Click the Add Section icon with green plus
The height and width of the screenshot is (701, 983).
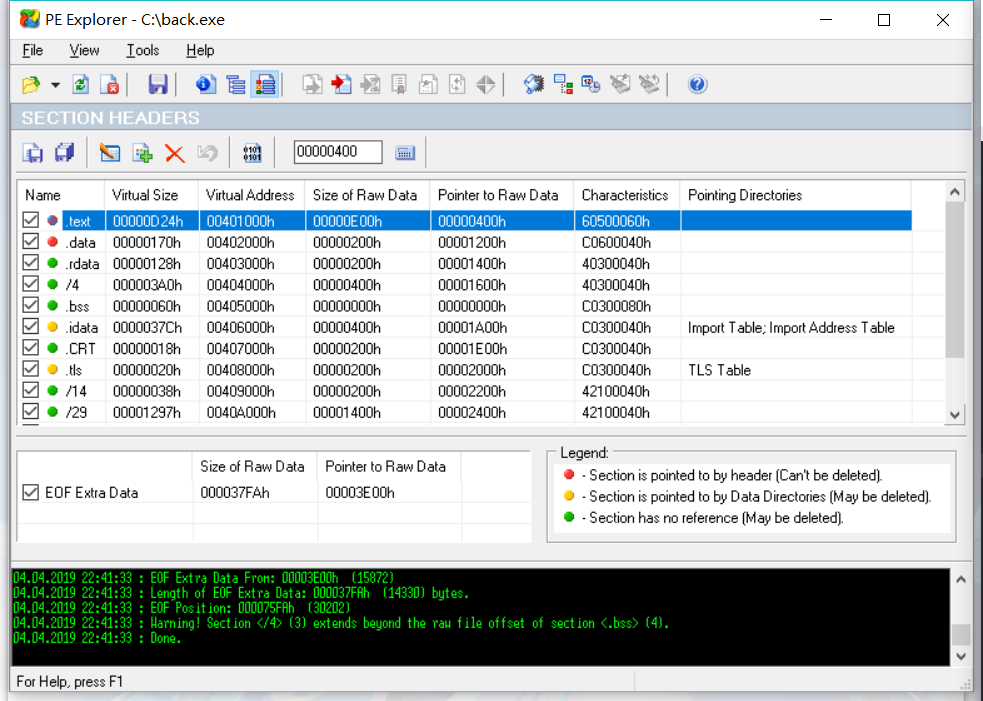pos(142,153)
